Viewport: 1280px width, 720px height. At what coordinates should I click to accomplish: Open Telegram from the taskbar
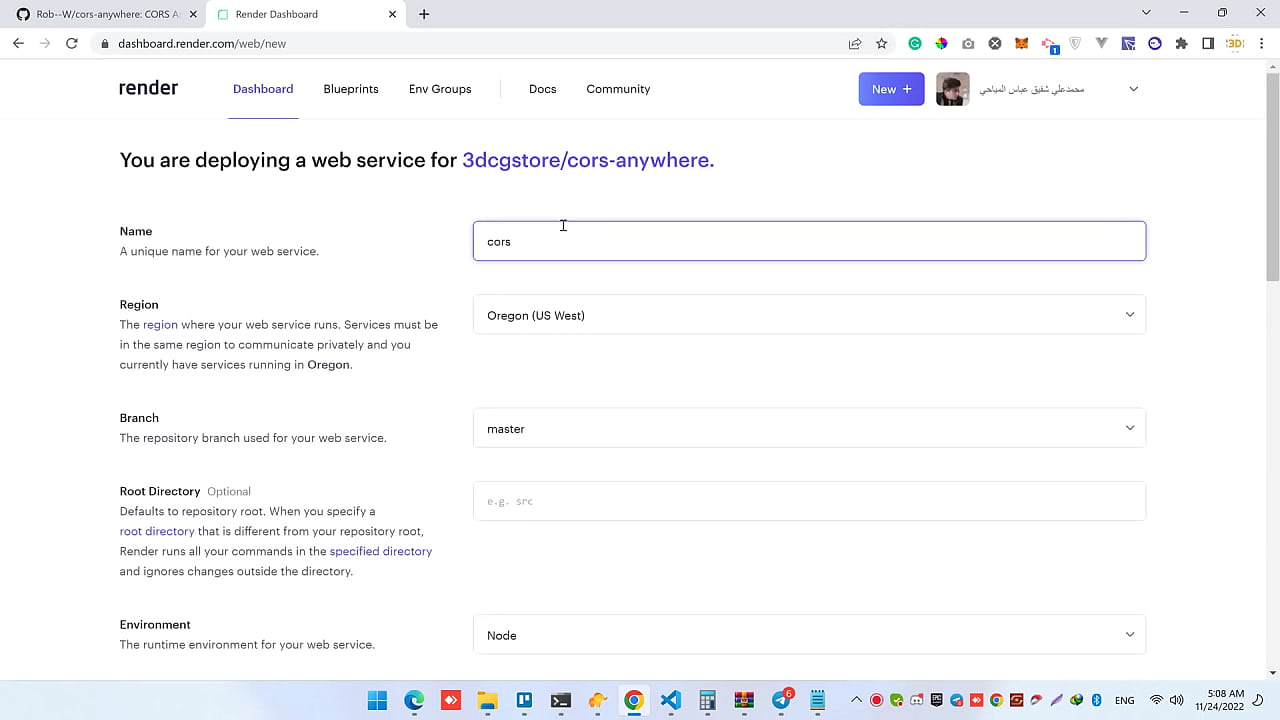(781, 700)
